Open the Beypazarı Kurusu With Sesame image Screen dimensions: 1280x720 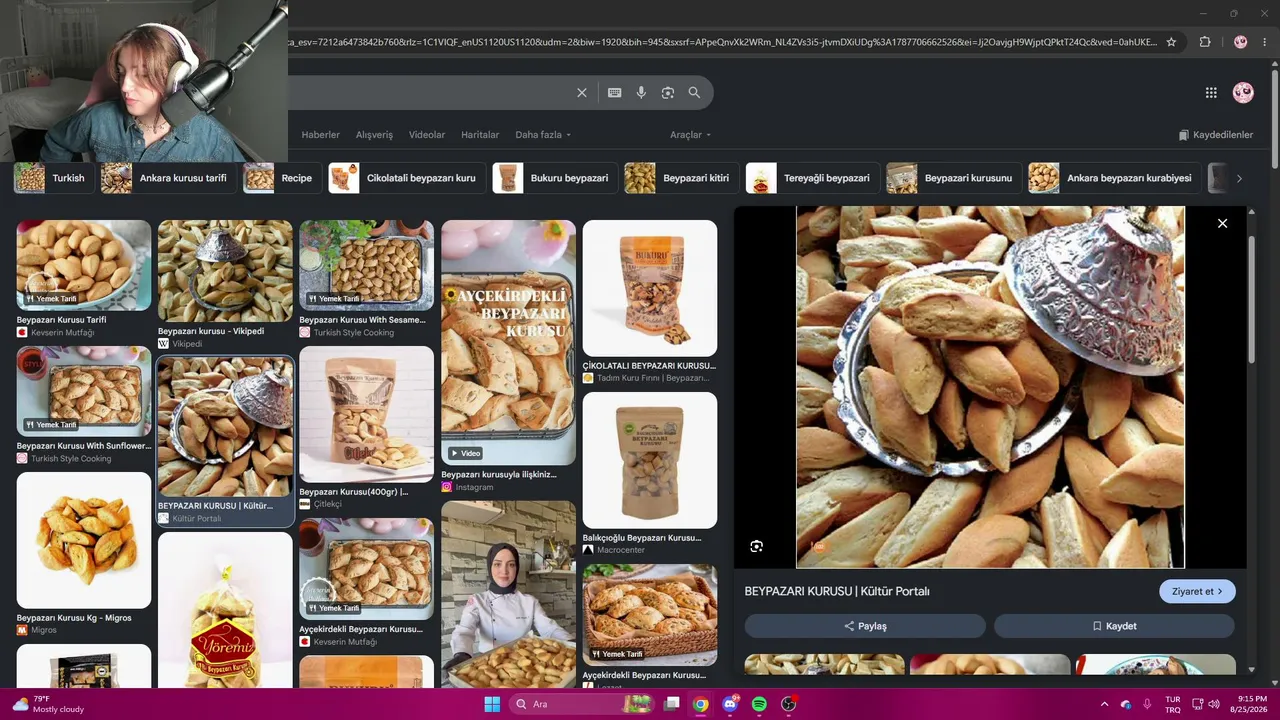(367, 266)
